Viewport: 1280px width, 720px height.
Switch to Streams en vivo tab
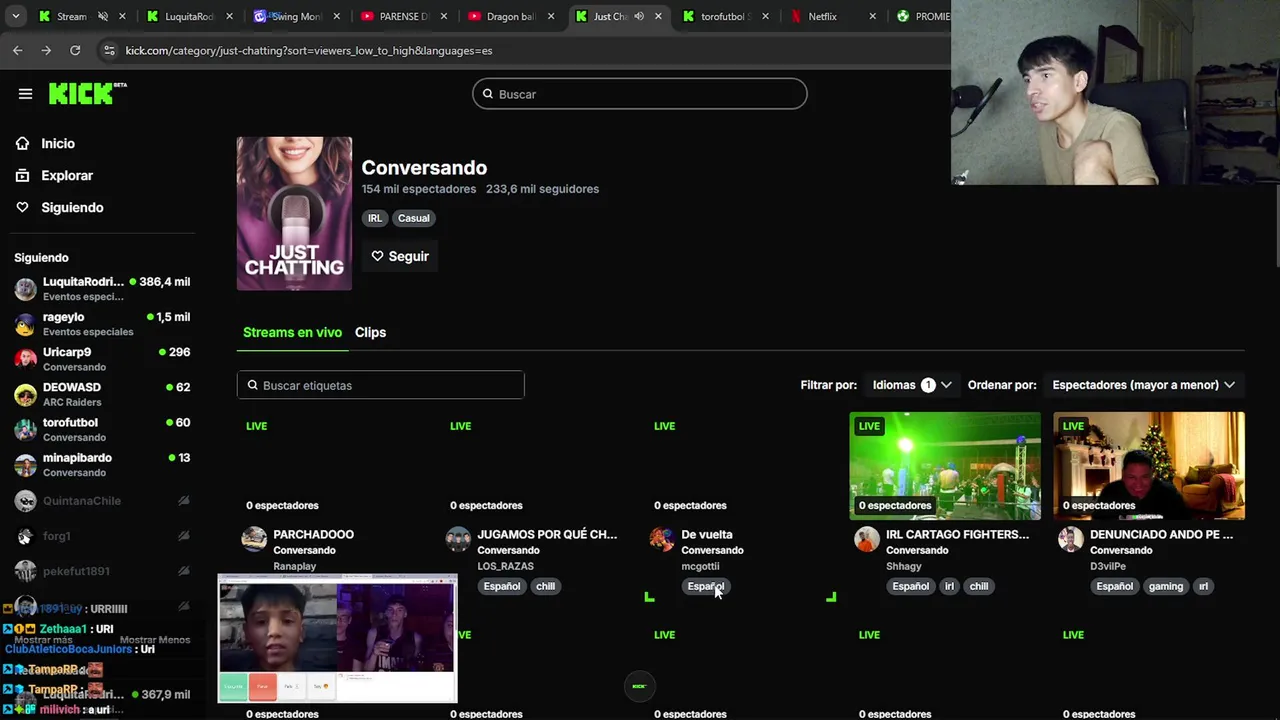click(292, 332)
